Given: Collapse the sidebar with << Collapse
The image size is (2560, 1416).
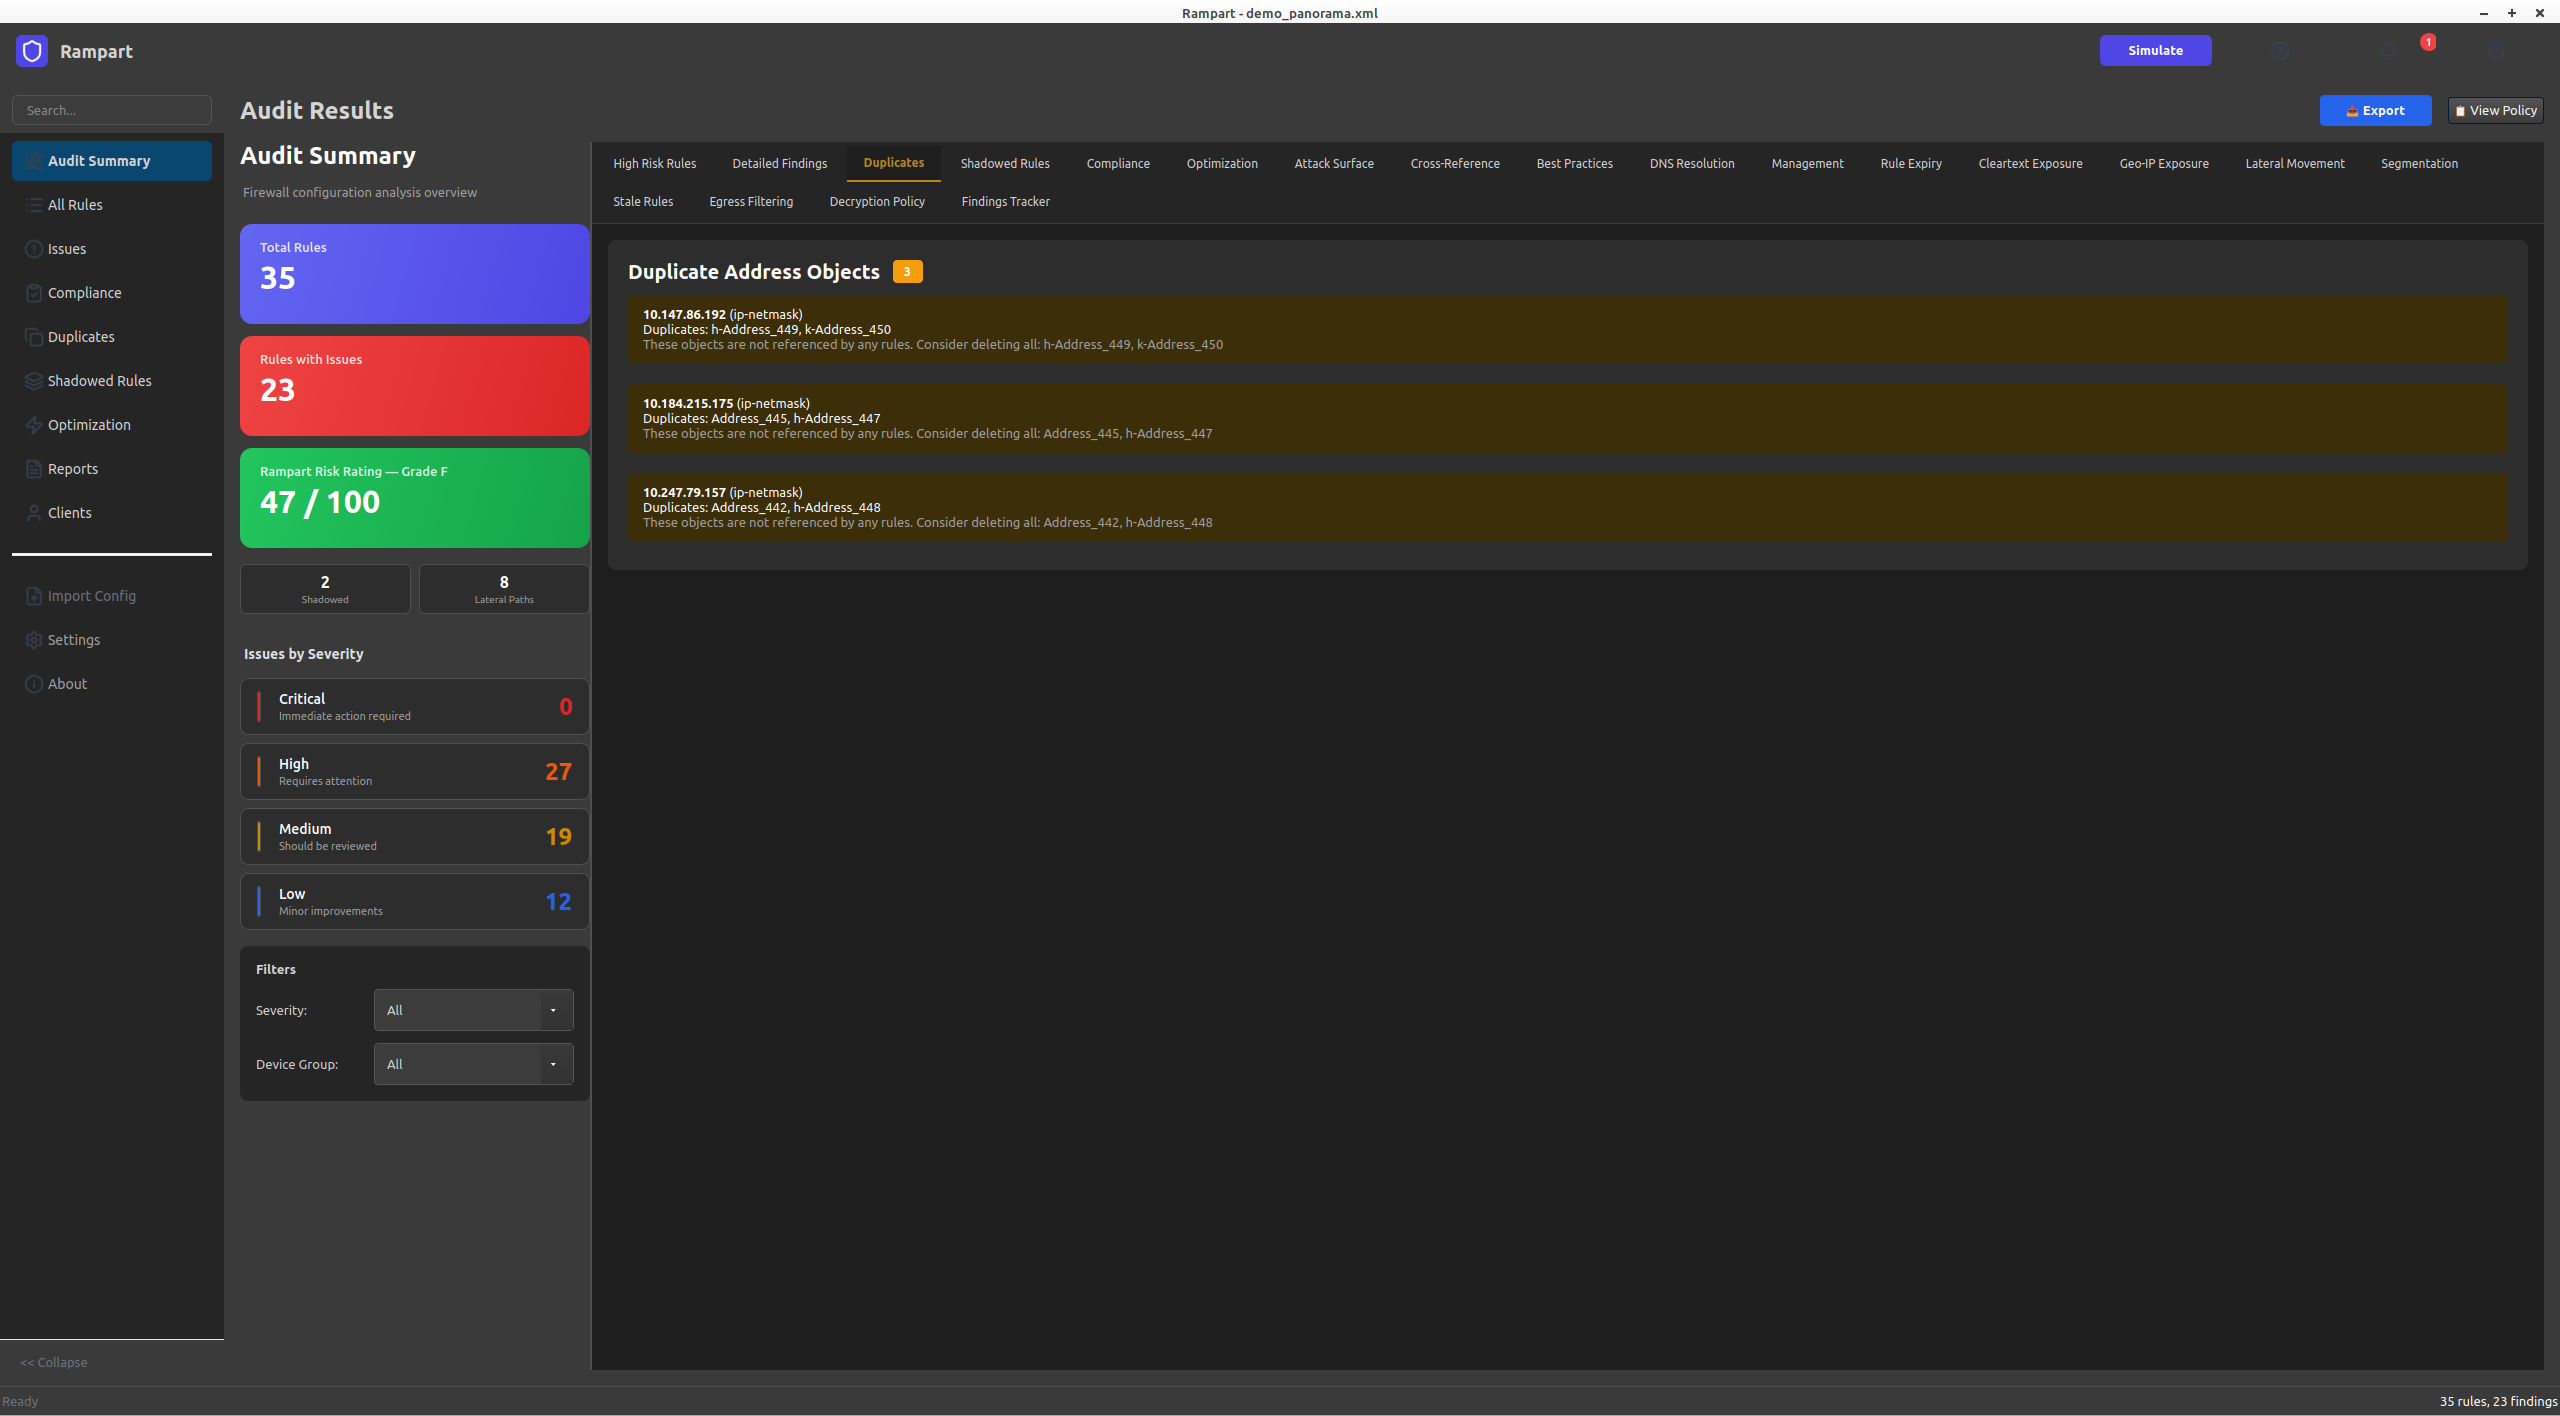Looking at the screenshot, I should (x=54, y=1362).
